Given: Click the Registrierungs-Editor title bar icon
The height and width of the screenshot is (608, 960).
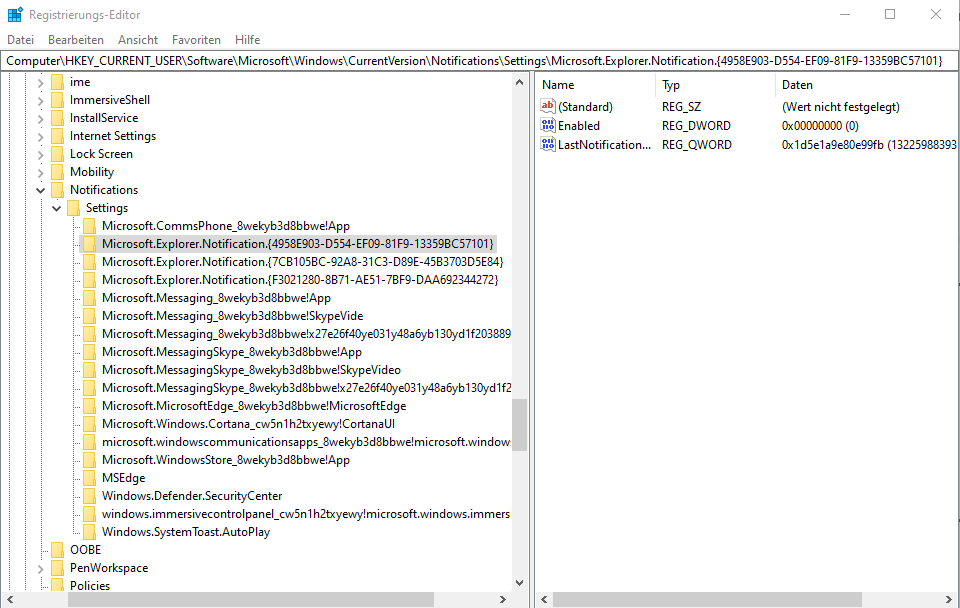Looking at the screenshot, I should click(15, 14).
